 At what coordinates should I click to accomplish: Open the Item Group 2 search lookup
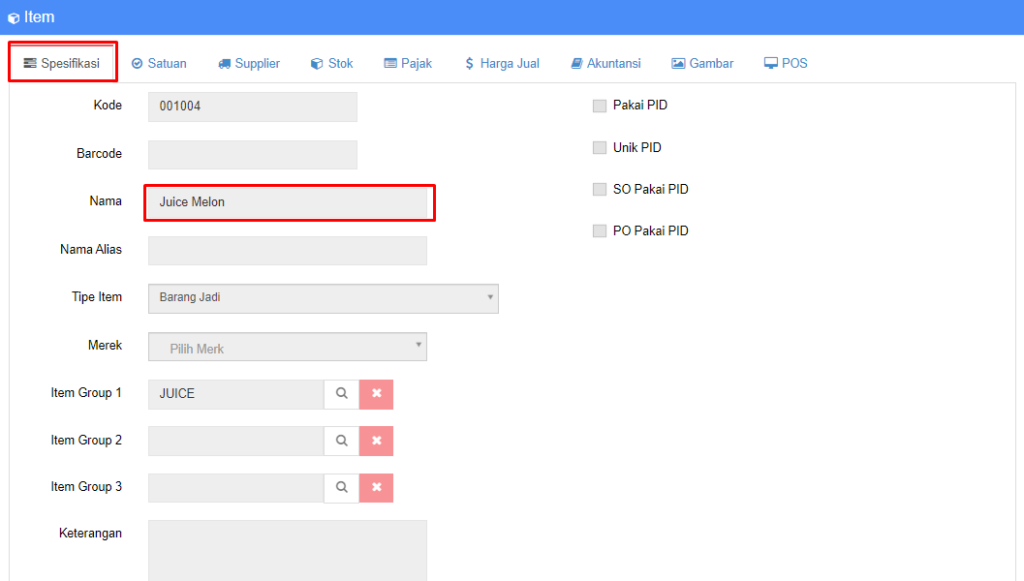pyautogui.click(x=341, y=441)
